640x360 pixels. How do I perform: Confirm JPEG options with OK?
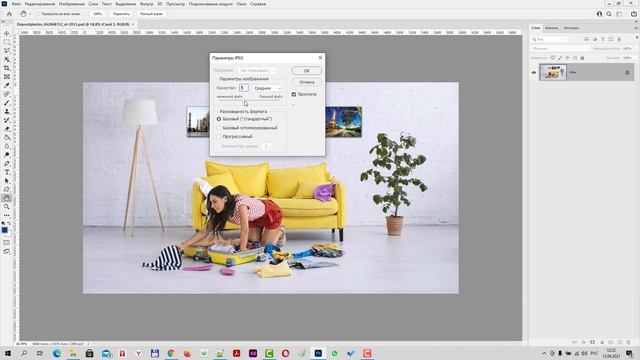(307, 71)
